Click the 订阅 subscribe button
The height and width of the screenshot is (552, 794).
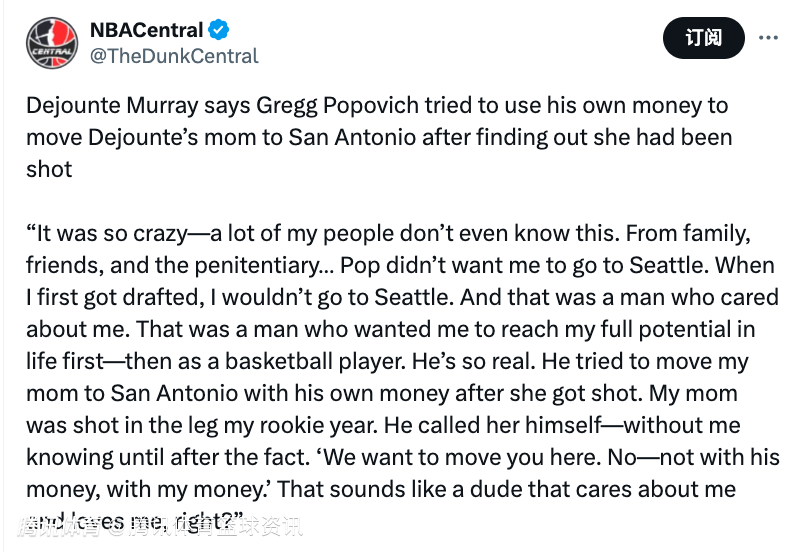point(703,38)
